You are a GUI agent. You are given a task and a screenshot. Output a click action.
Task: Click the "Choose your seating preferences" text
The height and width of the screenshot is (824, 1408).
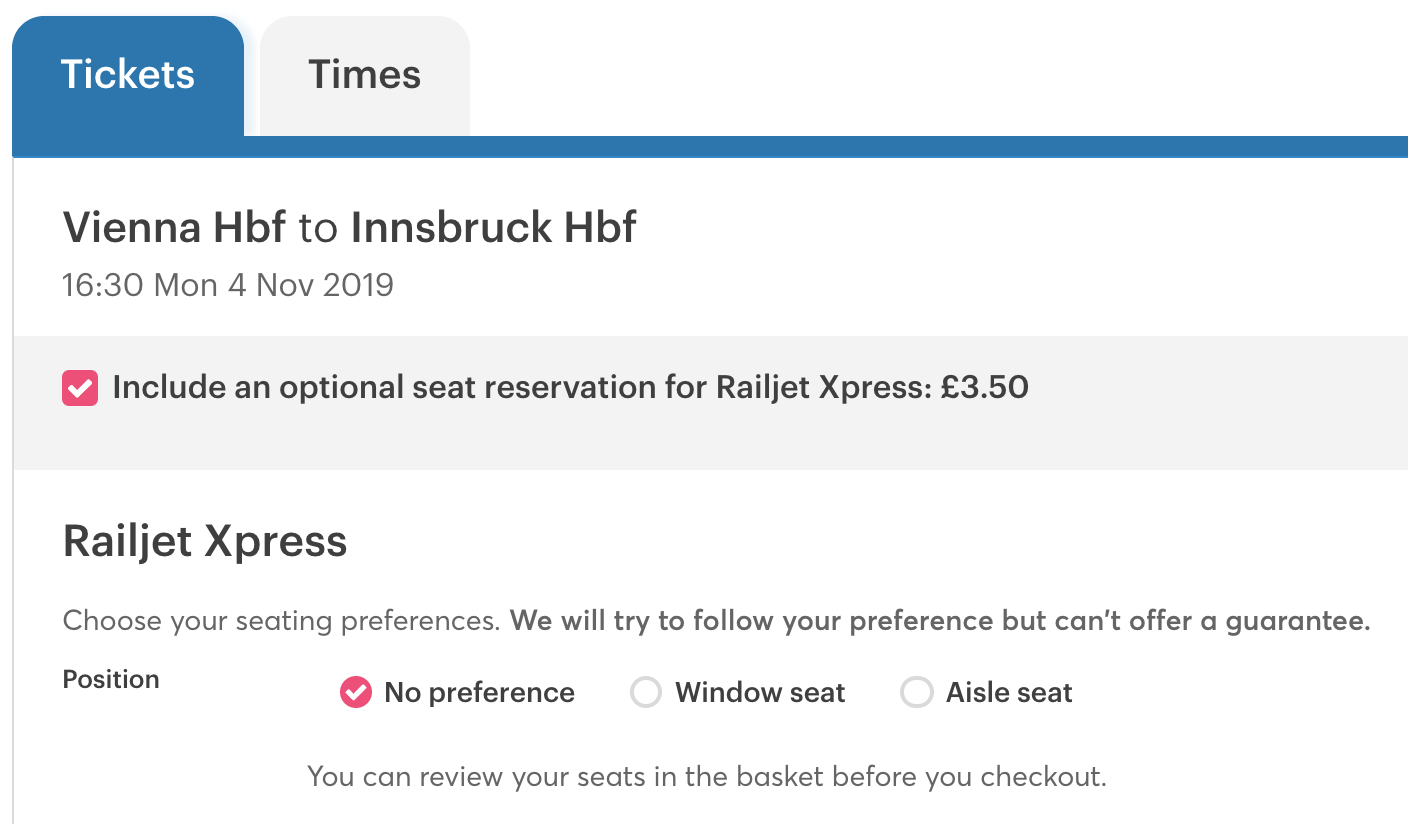click(x=281, y=621)
